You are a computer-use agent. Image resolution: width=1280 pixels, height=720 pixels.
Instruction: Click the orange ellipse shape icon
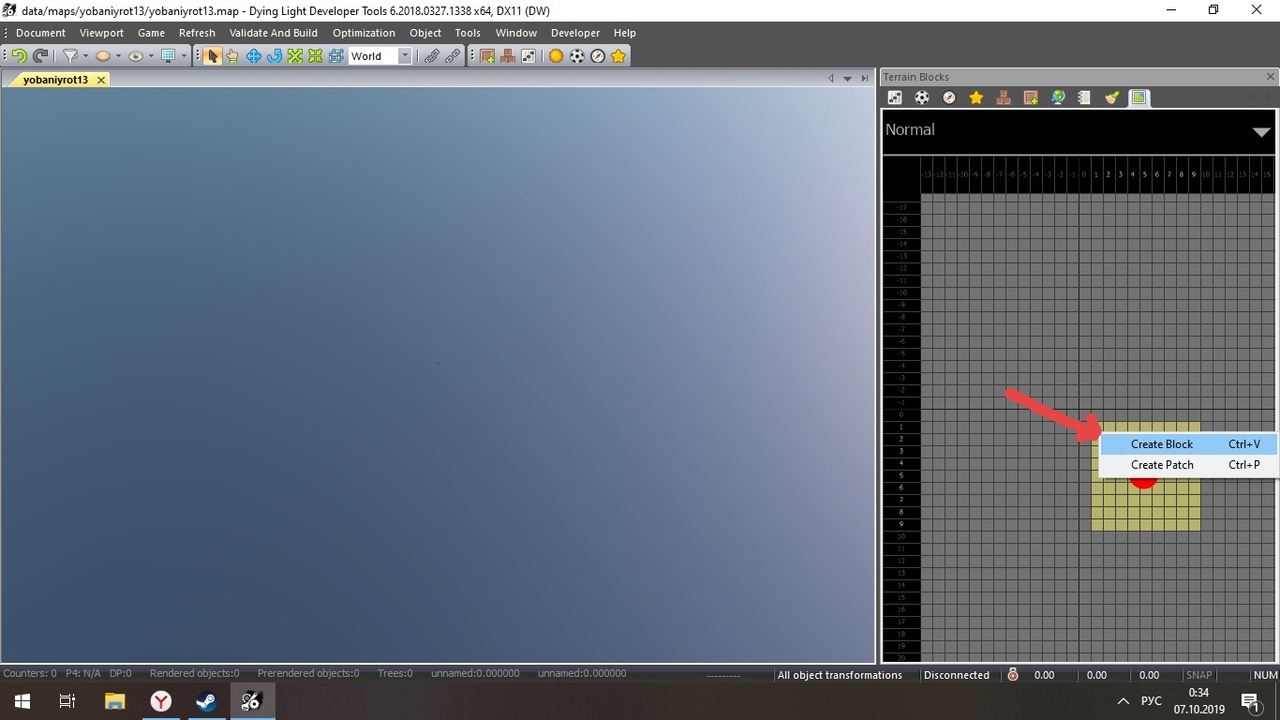[102, 57]
